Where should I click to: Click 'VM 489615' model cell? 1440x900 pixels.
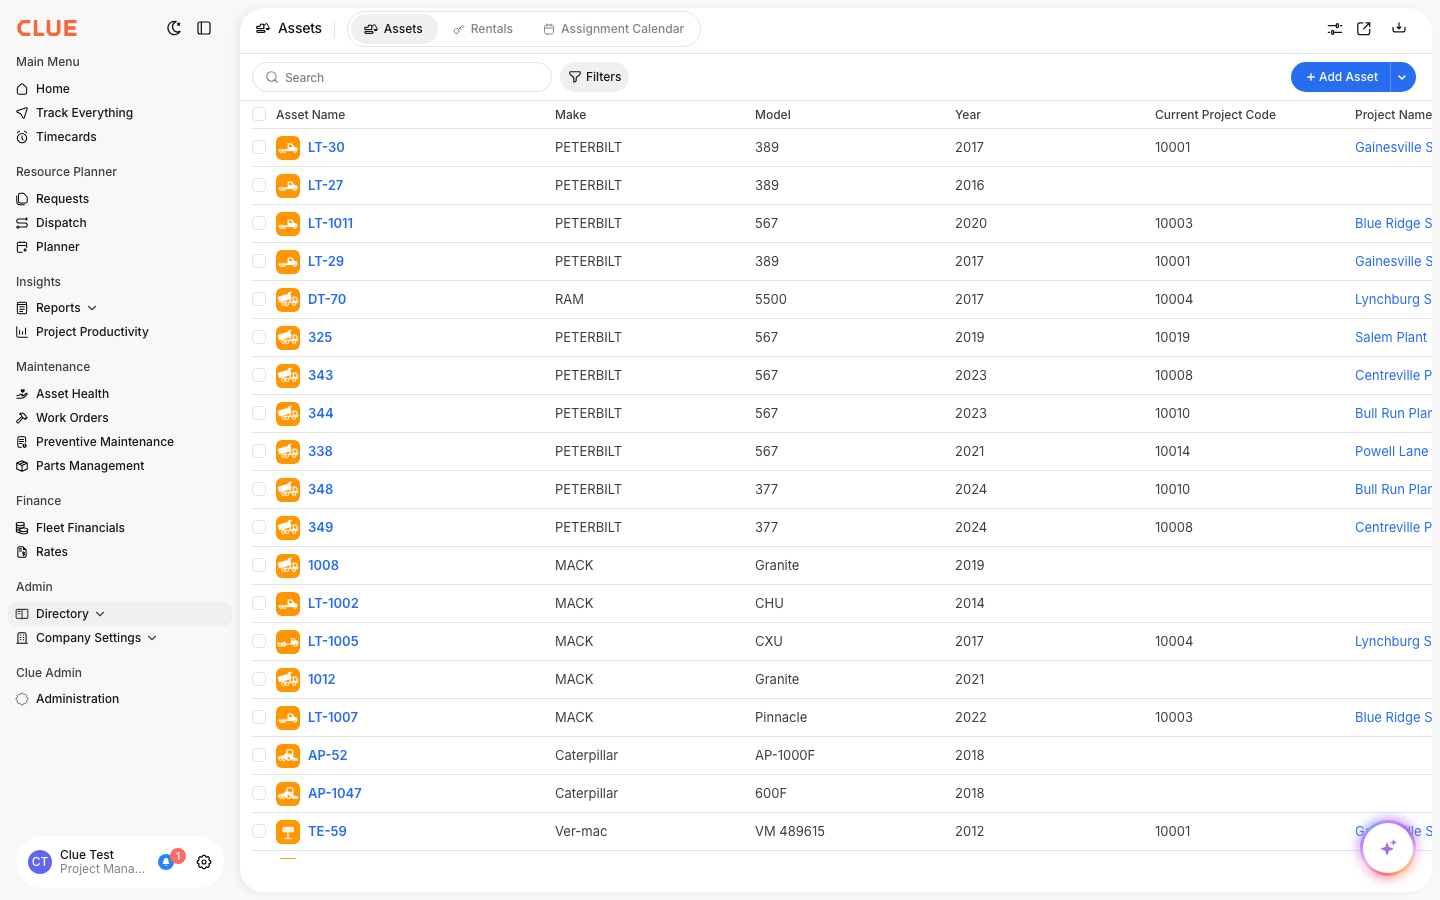(790, 831)
